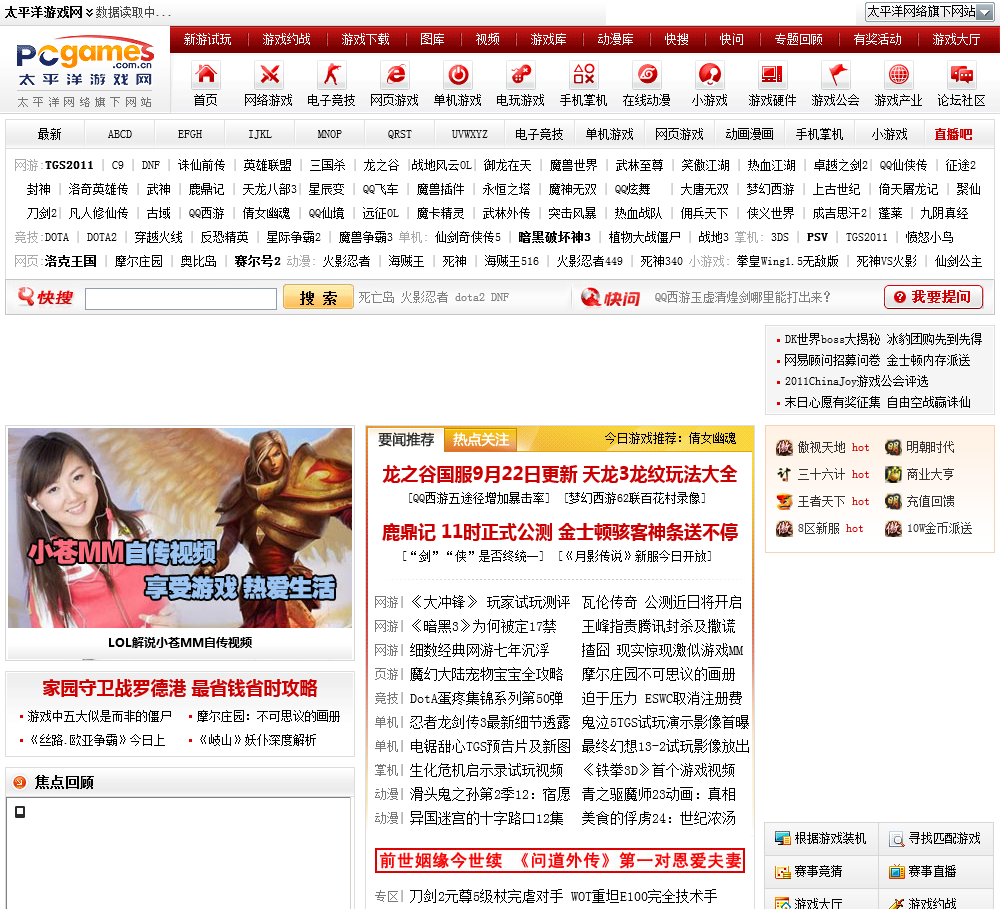Select the 专题回顾 menu item
The height and width of the screenshot is (909, 1000).
click(798, 40)
